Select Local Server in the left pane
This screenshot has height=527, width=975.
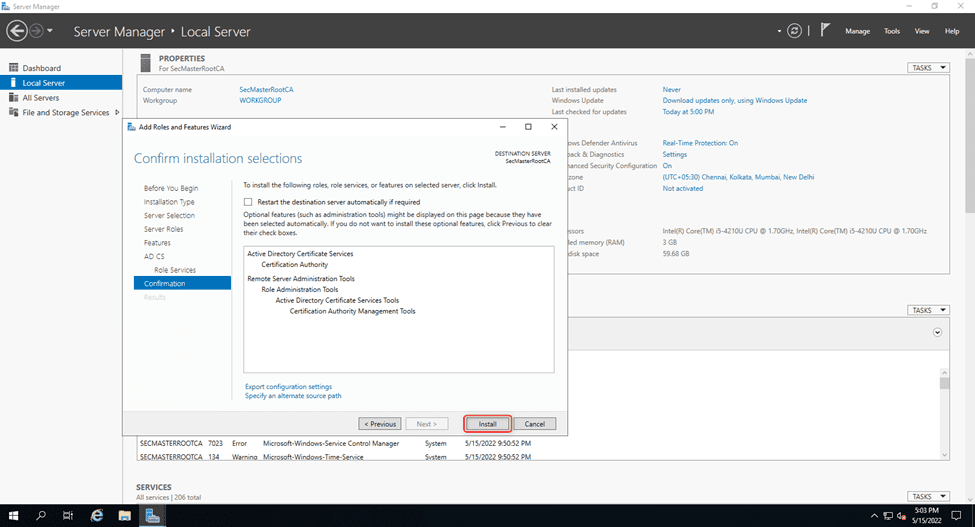[x=61, y=83]
